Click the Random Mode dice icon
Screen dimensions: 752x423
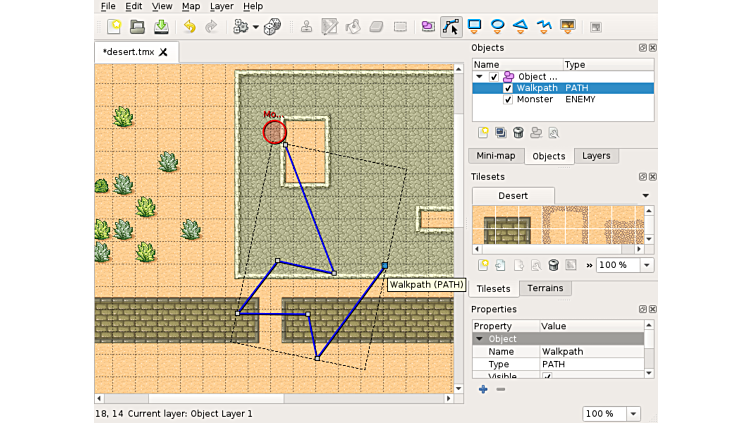point(272,27)
